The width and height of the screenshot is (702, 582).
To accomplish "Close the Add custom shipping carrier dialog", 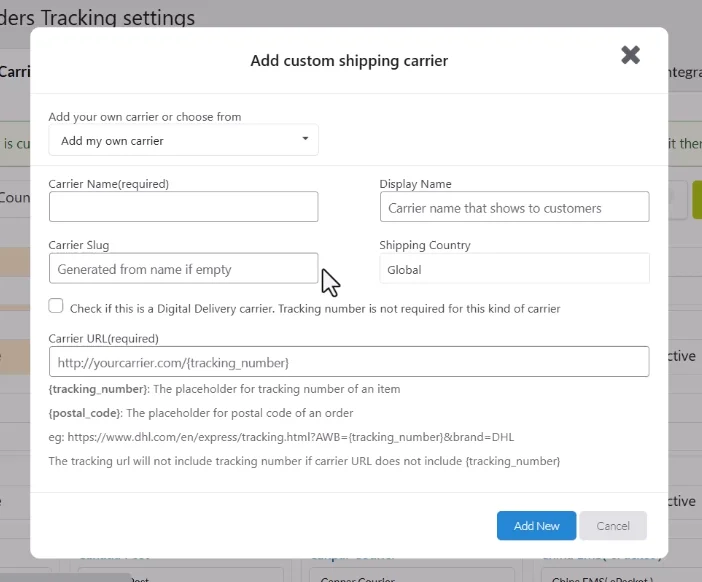I will point(630,55).
